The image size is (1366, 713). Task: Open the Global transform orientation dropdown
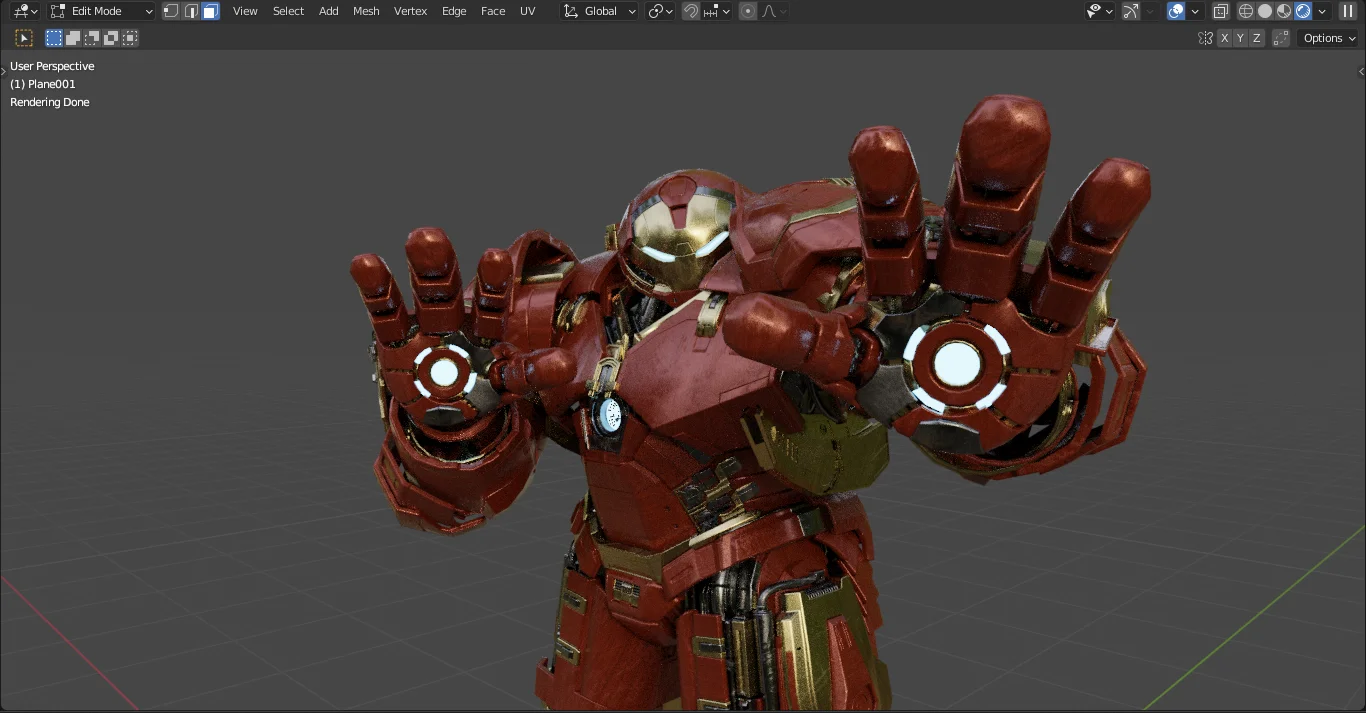click(598, 11)
